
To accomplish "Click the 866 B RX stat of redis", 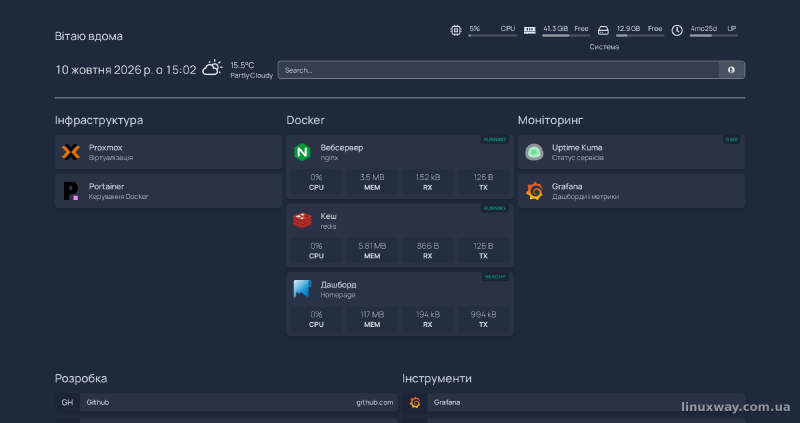I will [x=428, y=251].
